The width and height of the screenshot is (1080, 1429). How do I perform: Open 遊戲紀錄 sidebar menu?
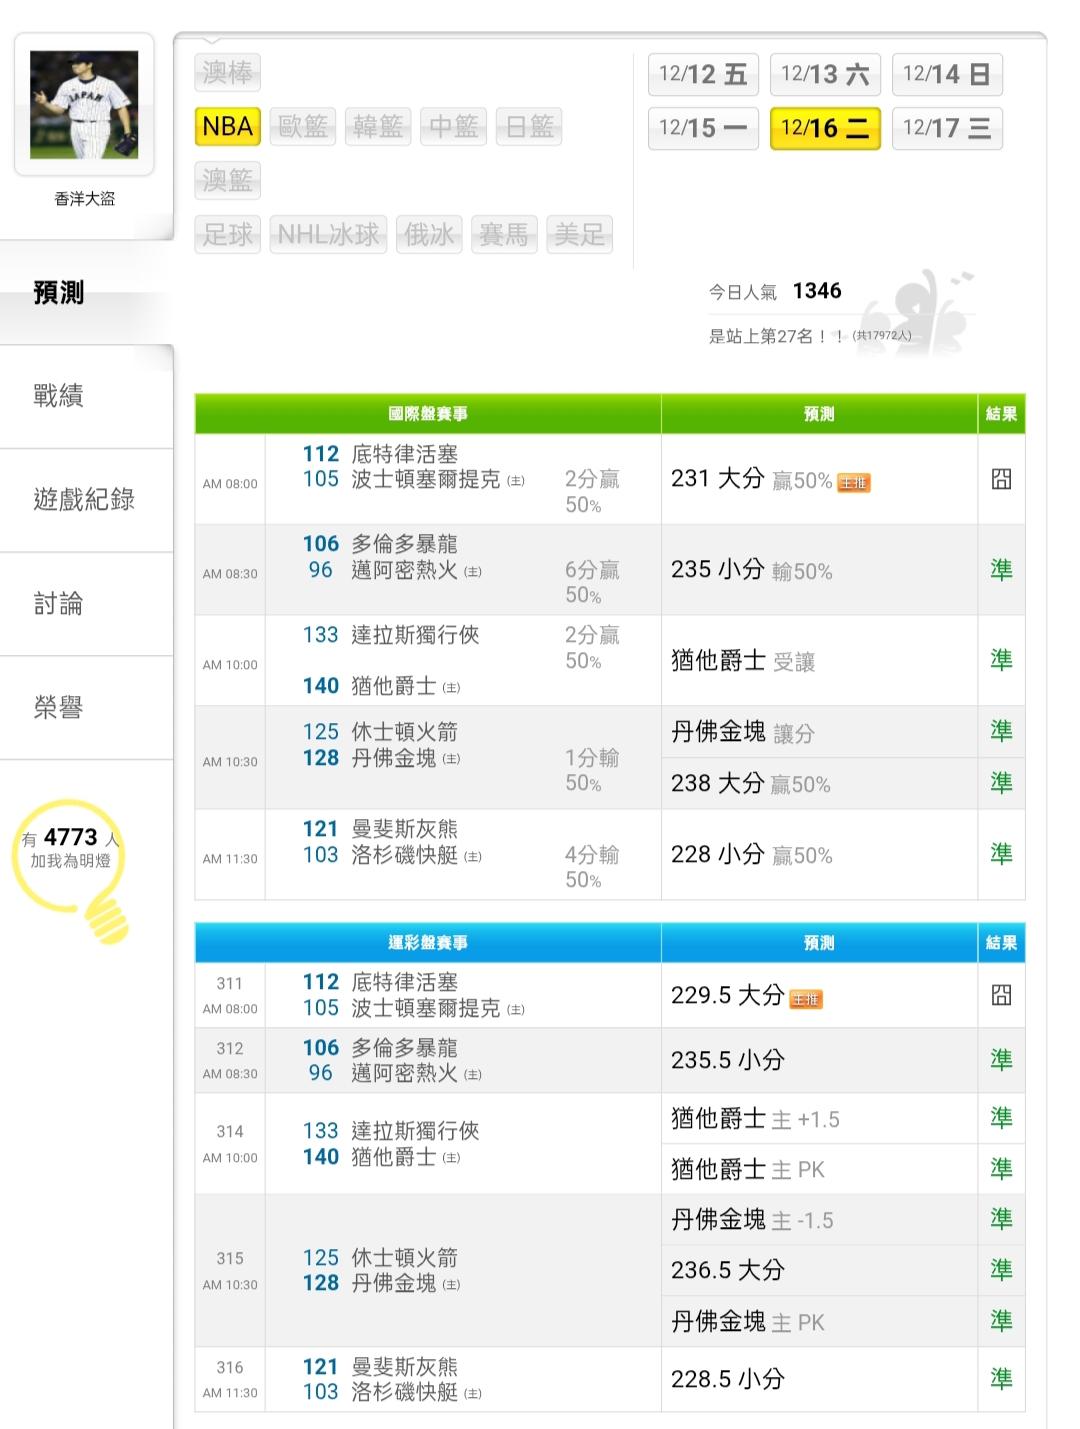pyautogui.click(x=84, y=500)
